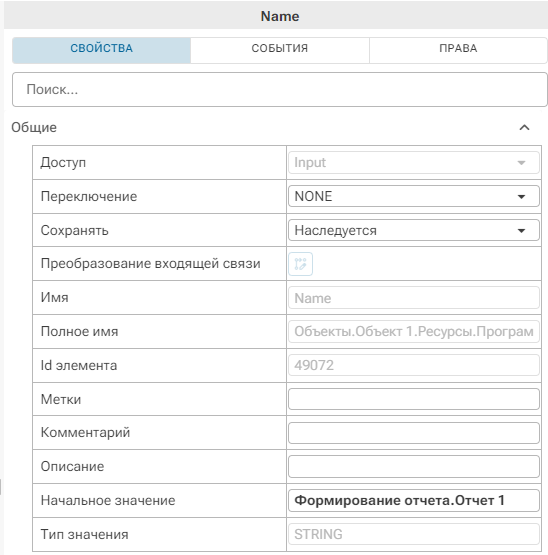Click the Полное имя field
The image size is (548, 555).
pyautogui.click(x=414, y=332)
